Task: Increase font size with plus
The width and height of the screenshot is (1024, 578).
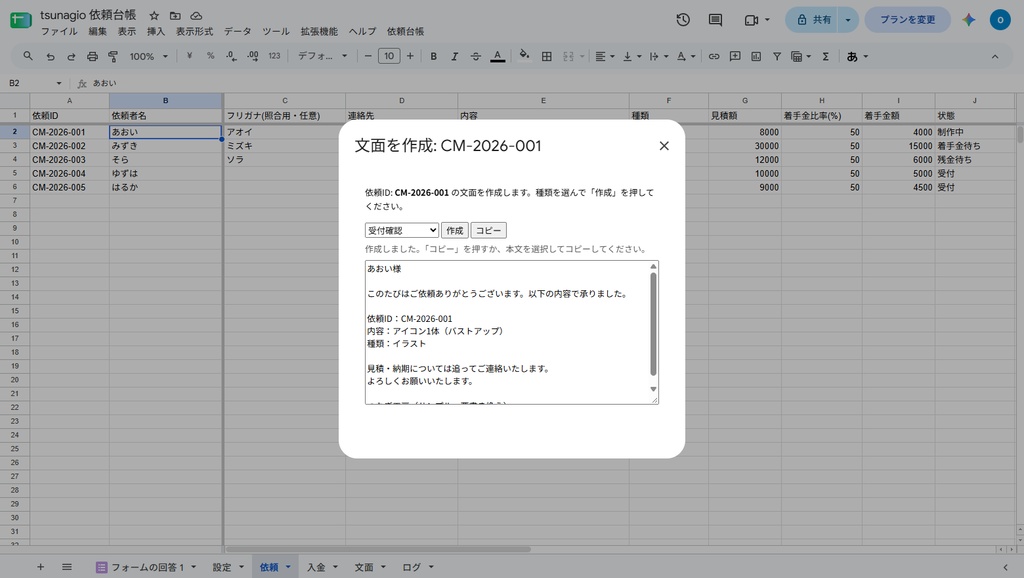Action: [x=410, y=56]
